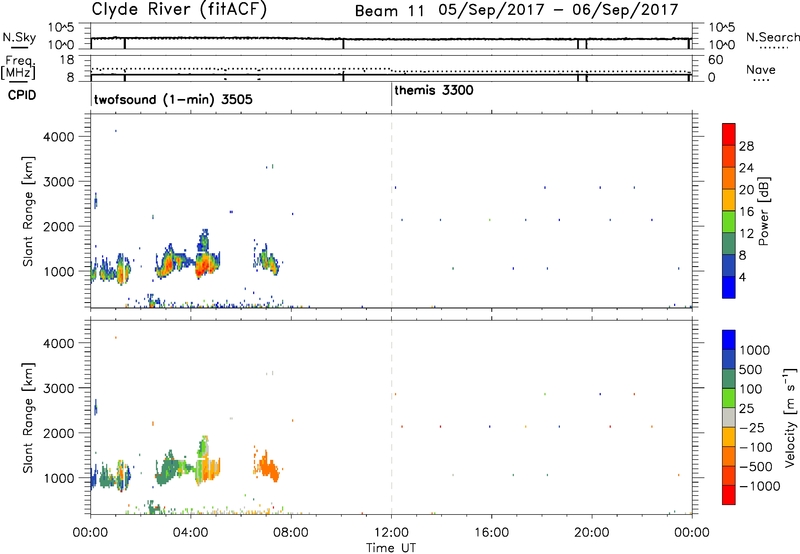
Task: Click the 'Freq. [MHz]' axis label
Action: tap(19, 67)
